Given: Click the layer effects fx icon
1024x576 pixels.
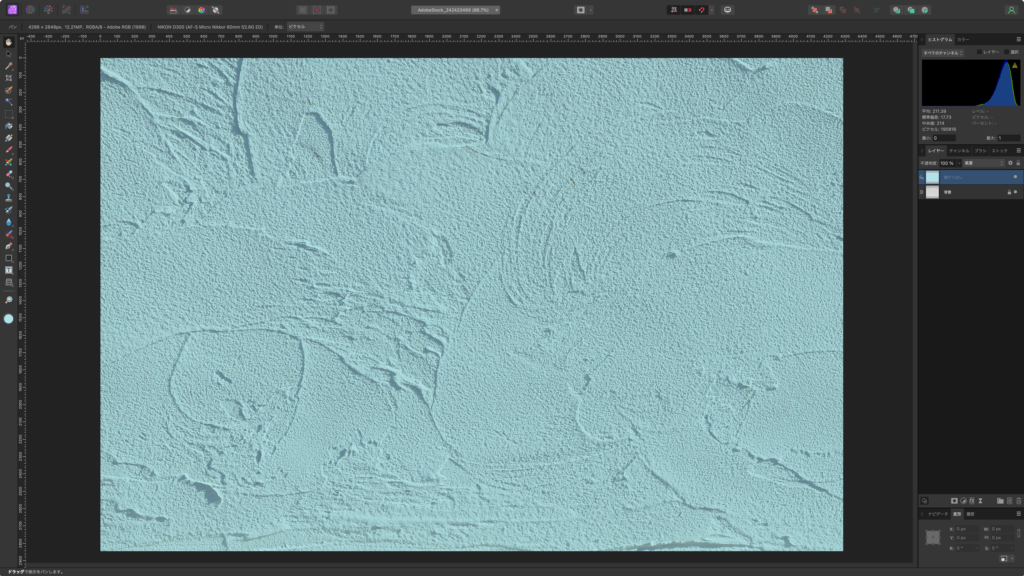Looking at the screenshot, I should tap(972, 500).
